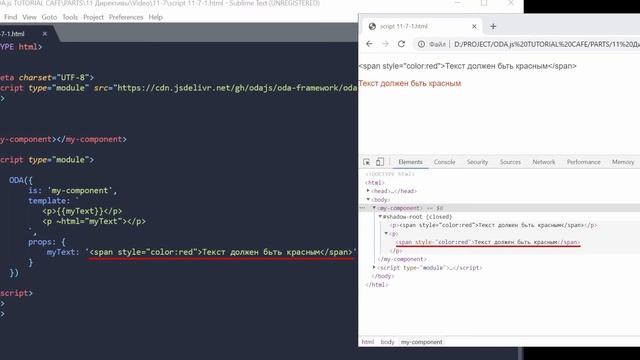This screenshot has width=640, height=360.
Task: Close the 7-1.html tab in Sublime Text
Action: click(x=44, y=34)
